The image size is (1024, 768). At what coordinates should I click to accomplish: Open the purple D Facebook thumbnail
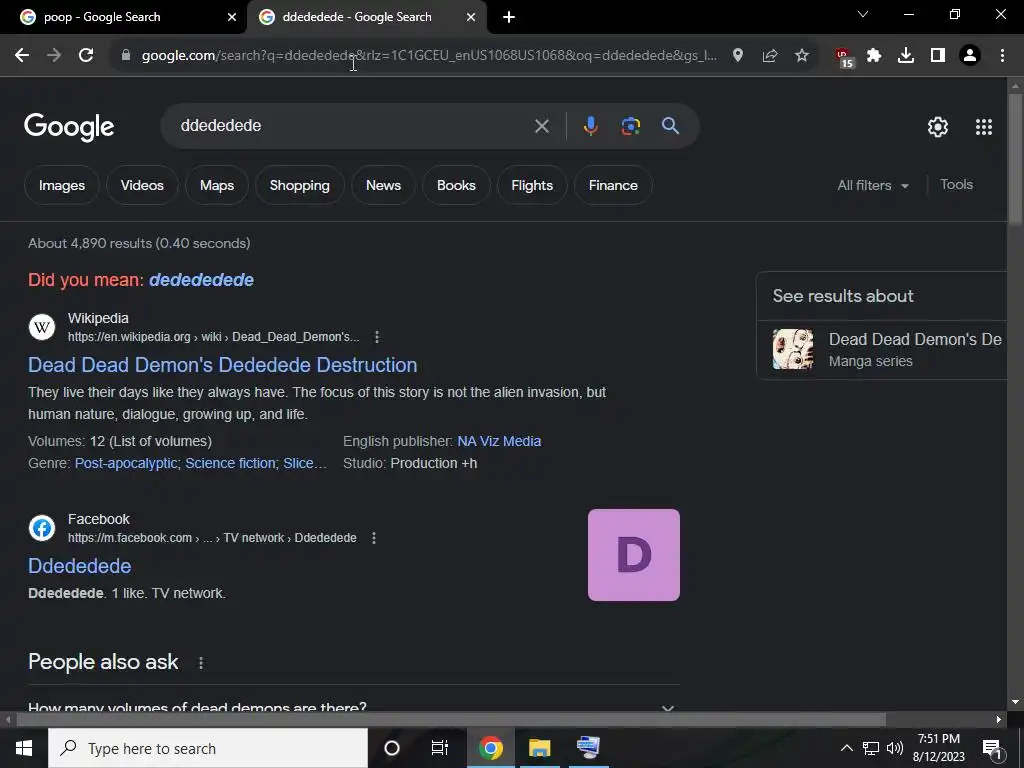(x=633, y=555)
